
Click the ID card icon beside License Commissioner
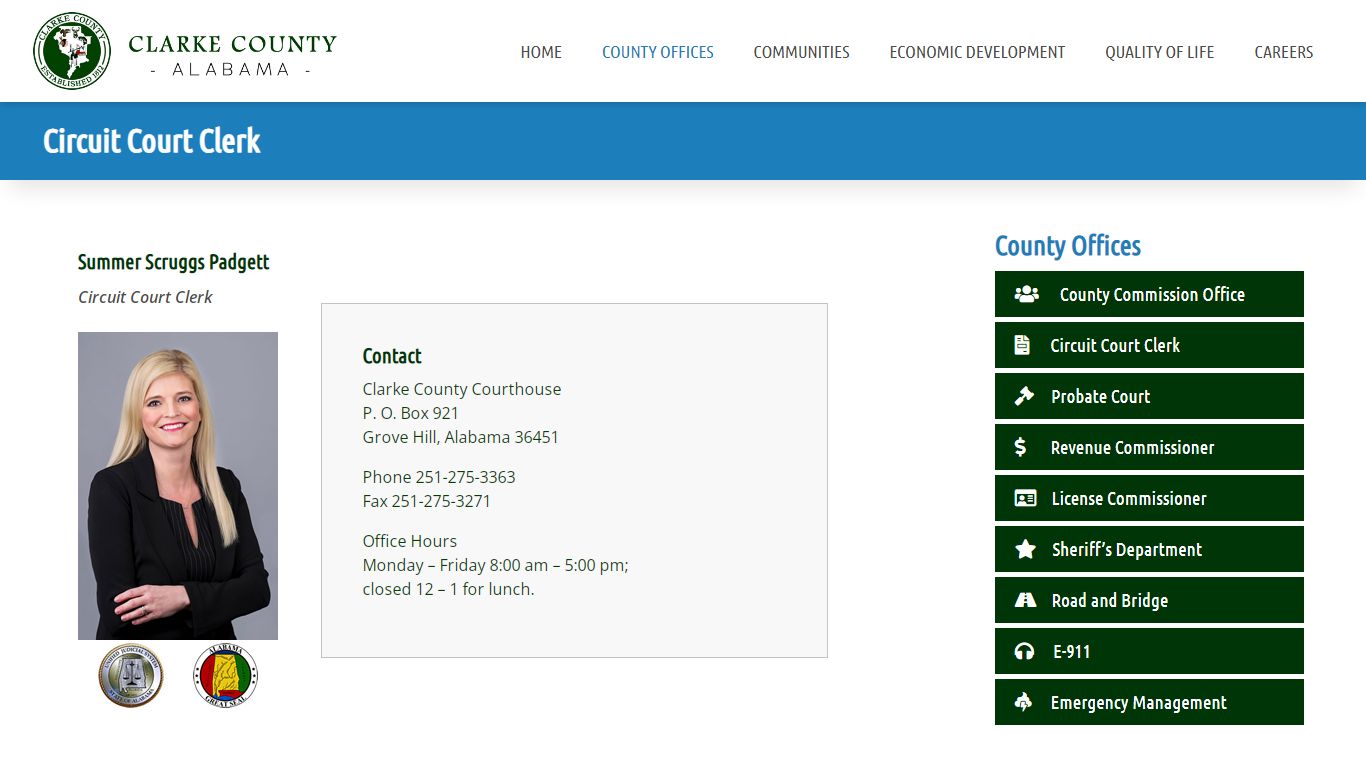click(1025, 498)
